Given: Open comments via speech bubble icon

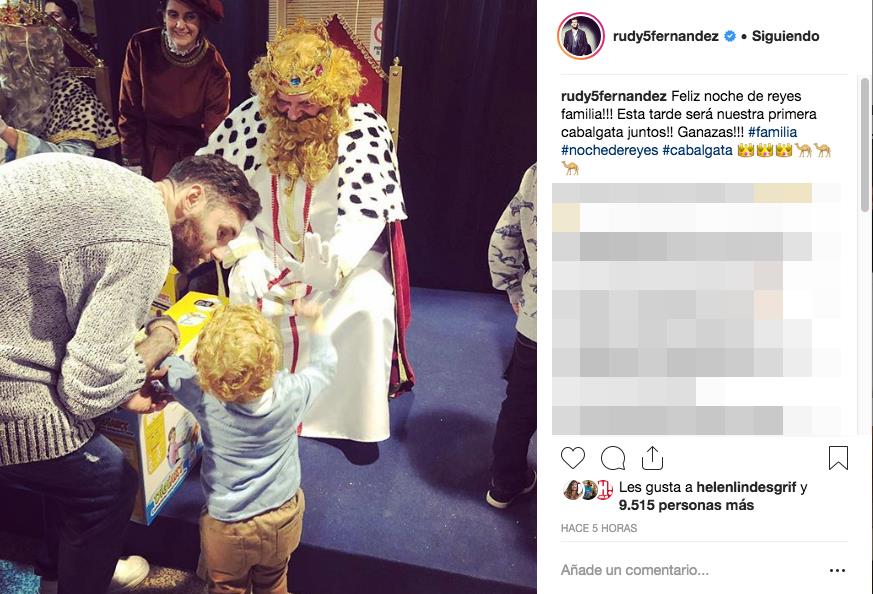Looking at the screenshot, I should tap(613, 458).
